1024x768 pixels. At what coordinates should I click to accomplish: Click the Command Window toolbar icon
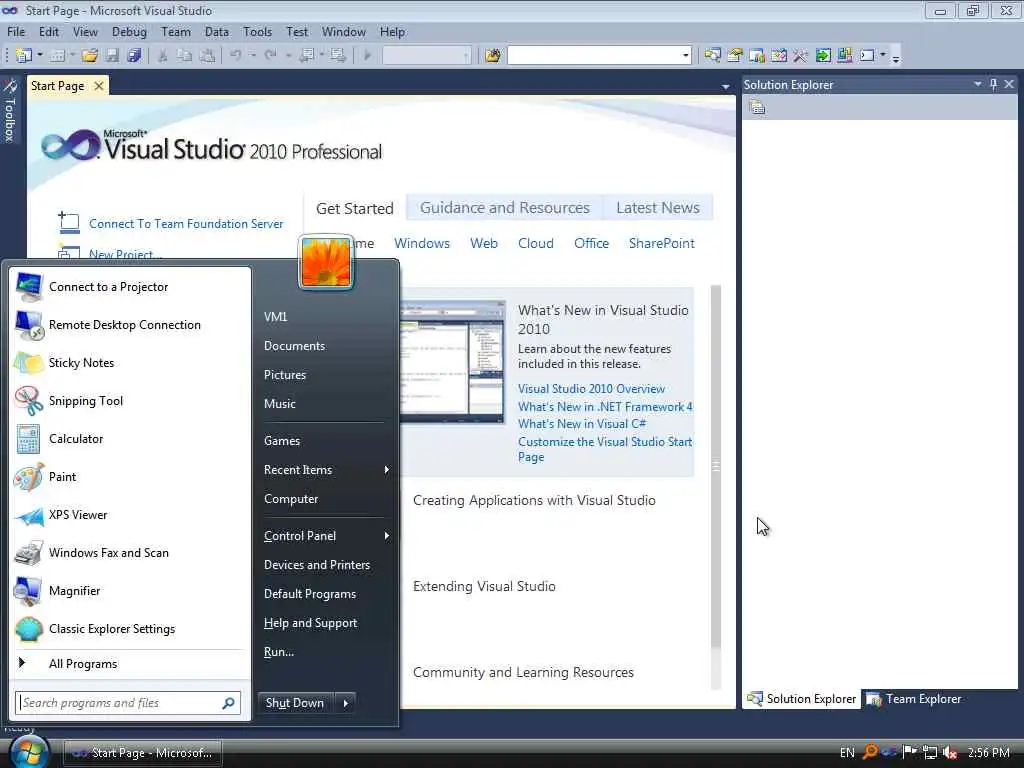click(867, 56)
